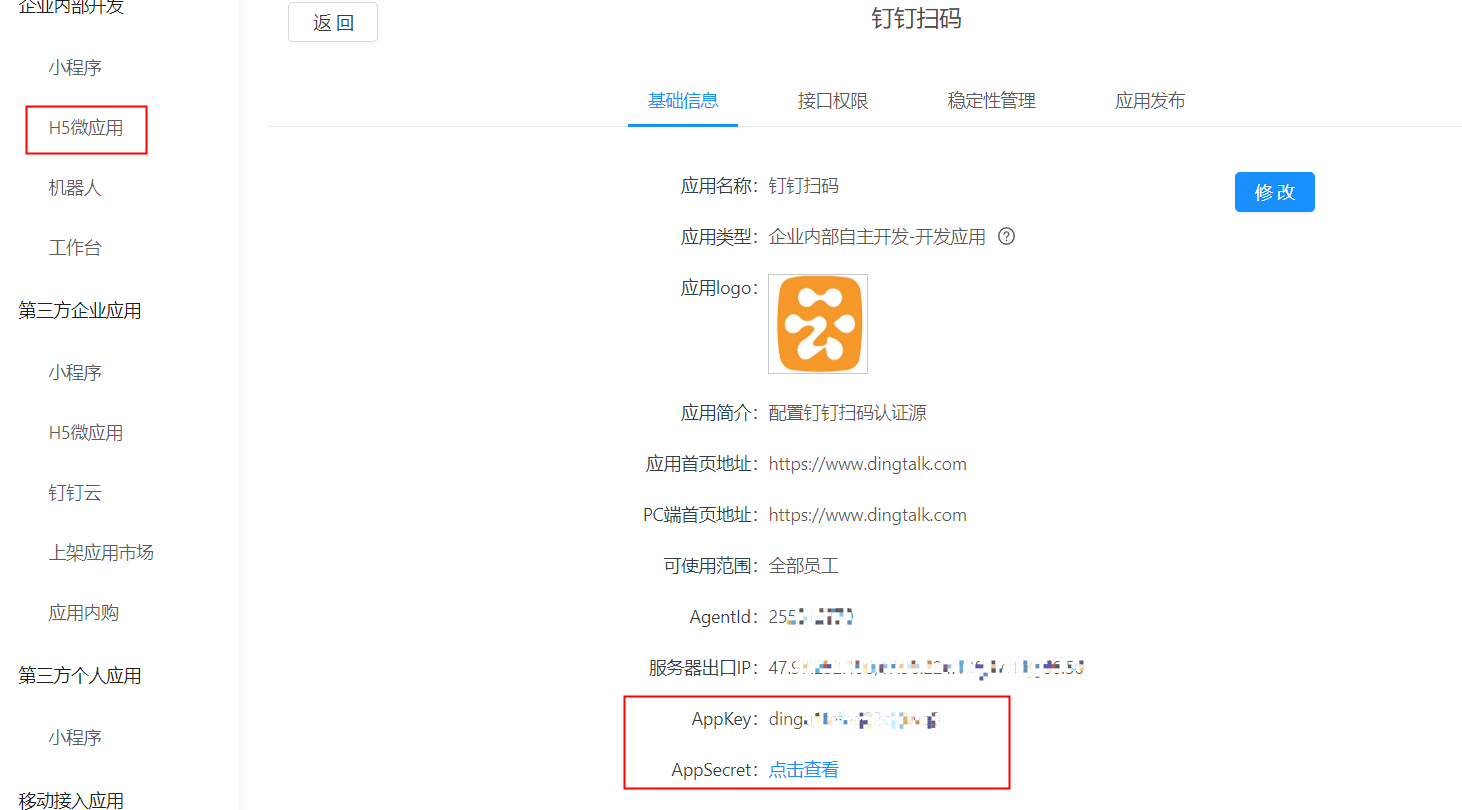Click the 应用首页地址 URL value
Screen dimensions: 1462x810
coord(868,464)
